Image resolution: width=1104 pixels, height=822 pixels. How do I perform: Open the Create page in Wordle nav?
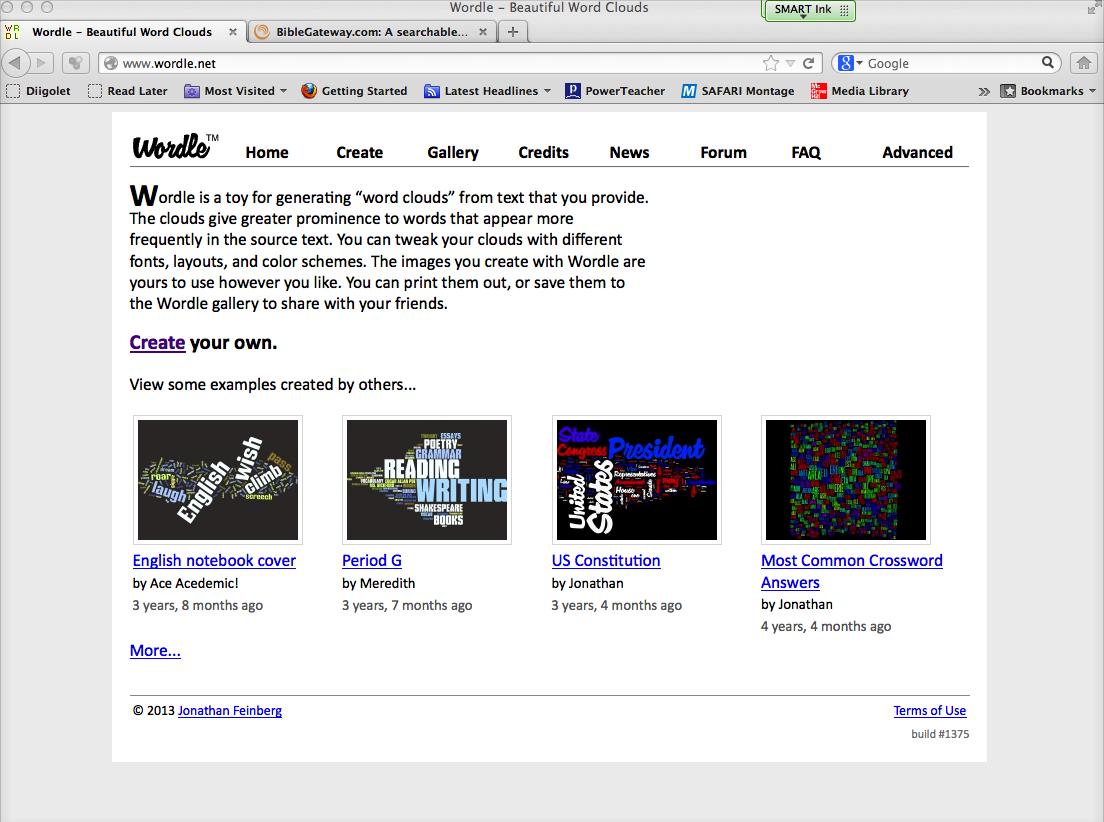tap(360, 152)
